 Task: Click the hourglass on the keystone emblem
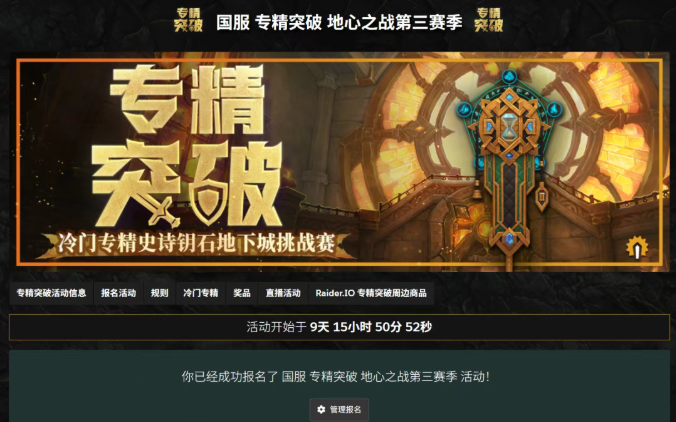tap(509, 127)
